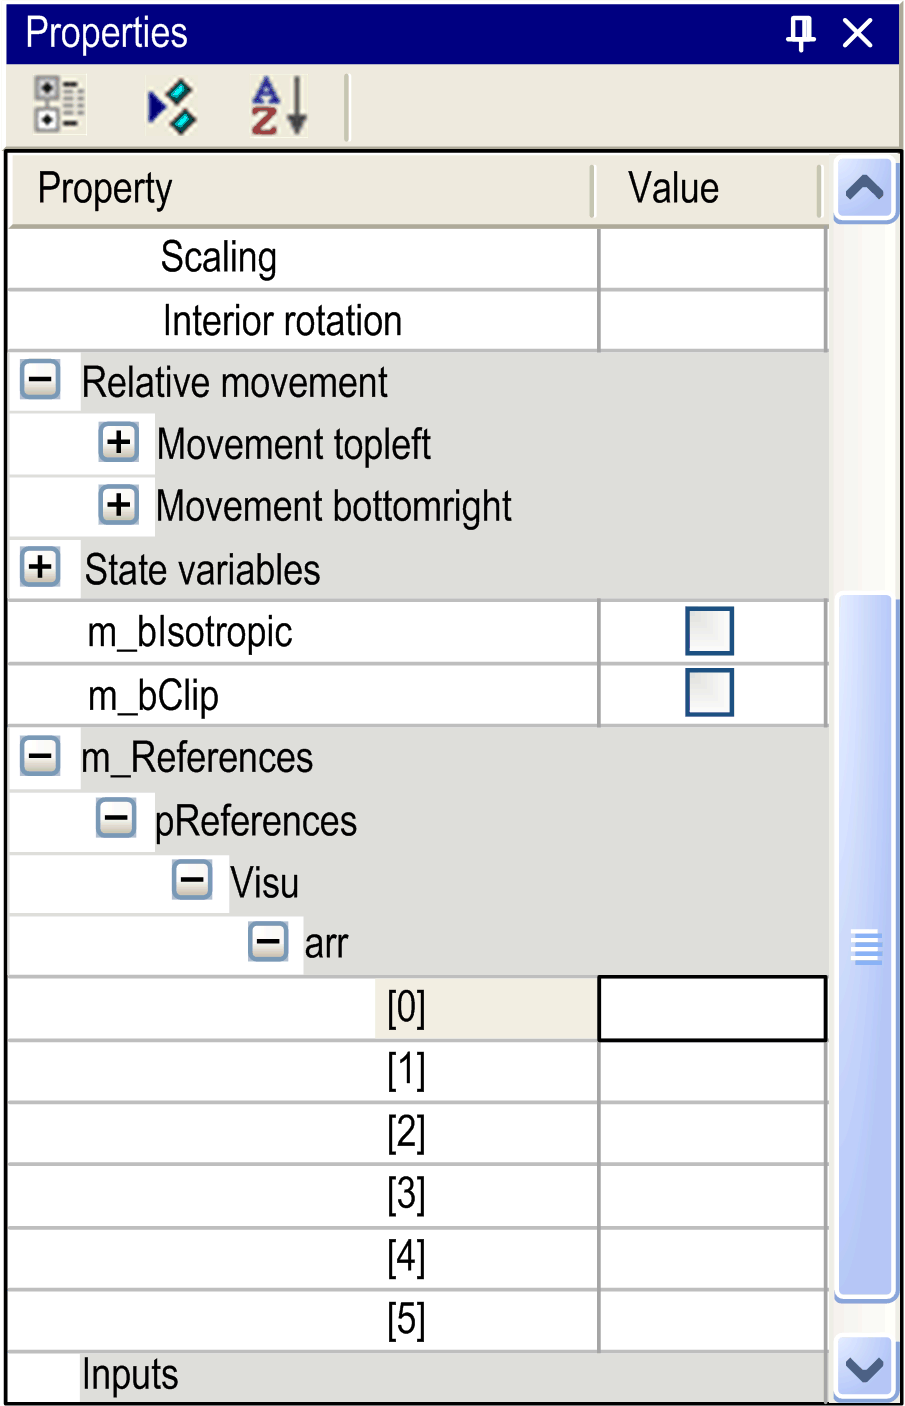Click the Property column header

click(x=300, y=189)
